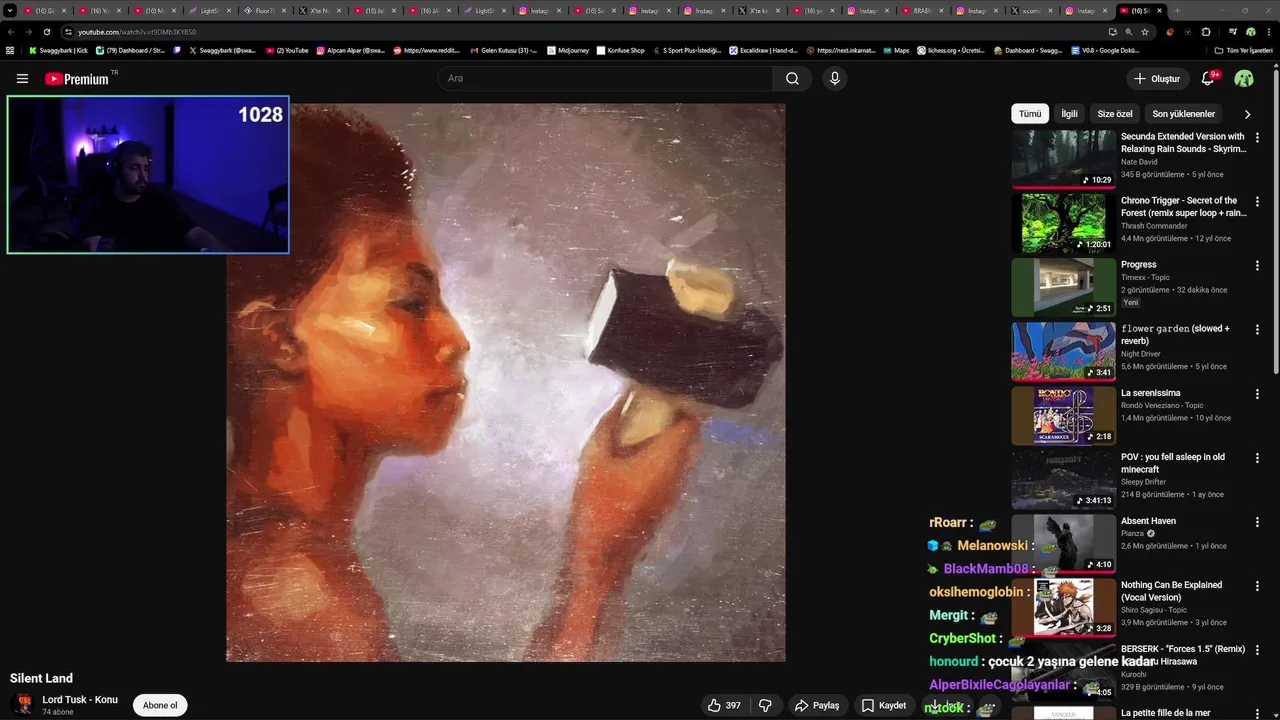Click in the Ara search field

pos(605,78)
